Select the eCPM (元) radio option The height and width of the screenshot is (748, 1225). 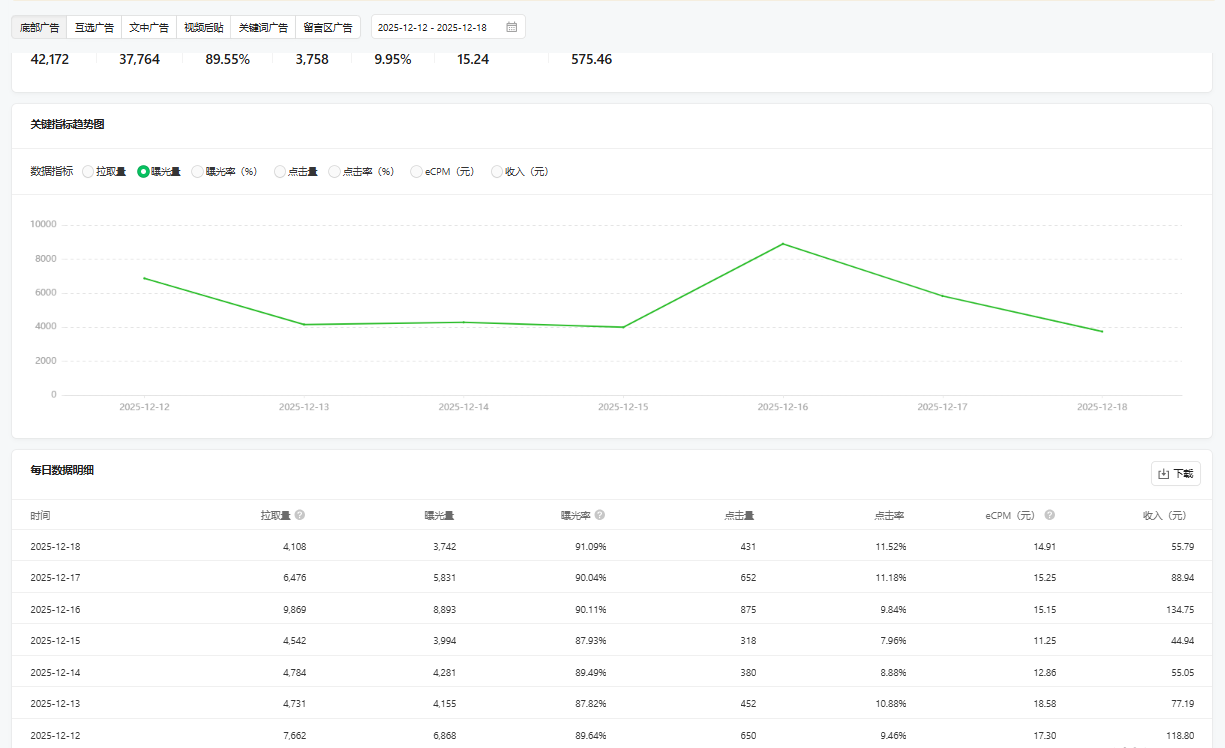417,172
